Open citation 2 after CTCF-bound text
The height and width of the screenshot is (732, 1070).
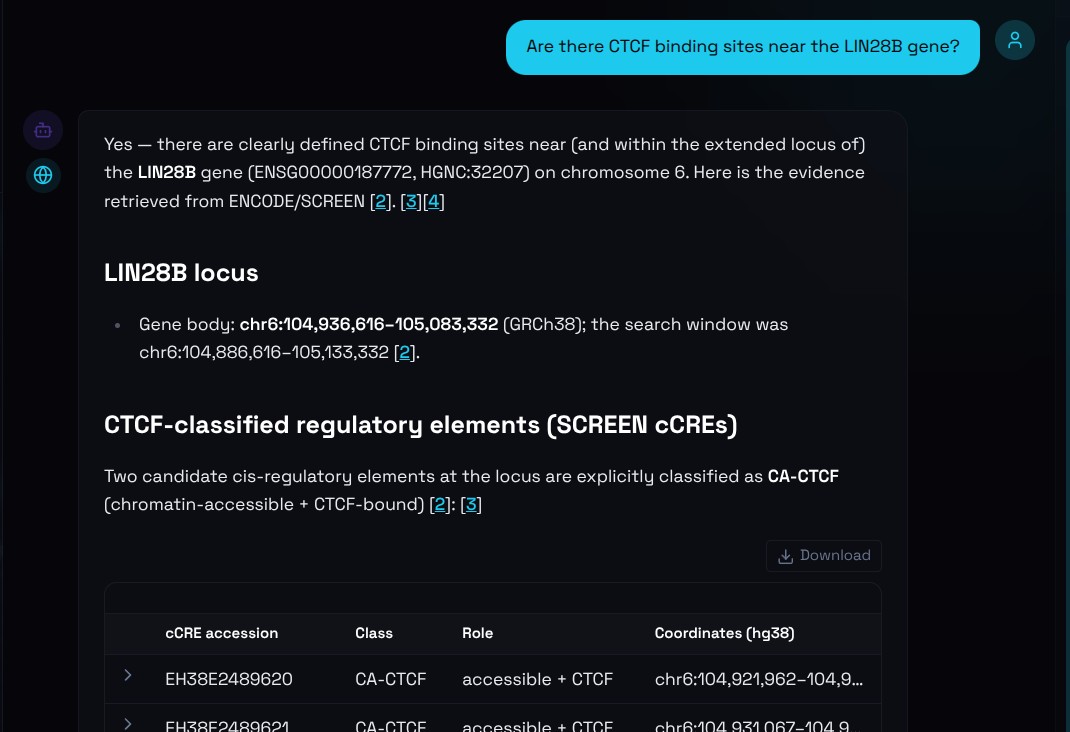(440, 504)
